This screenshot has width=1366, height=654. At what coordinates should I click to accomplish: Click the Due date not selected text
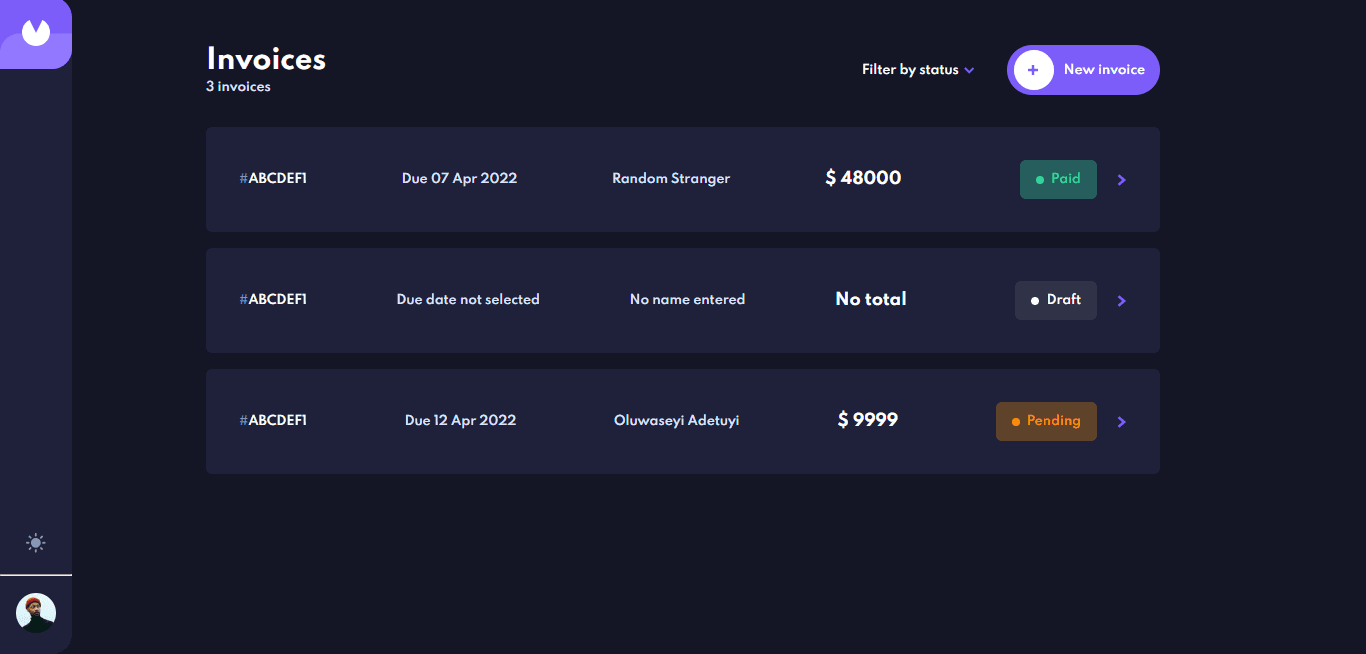click(x=468, y=299)
